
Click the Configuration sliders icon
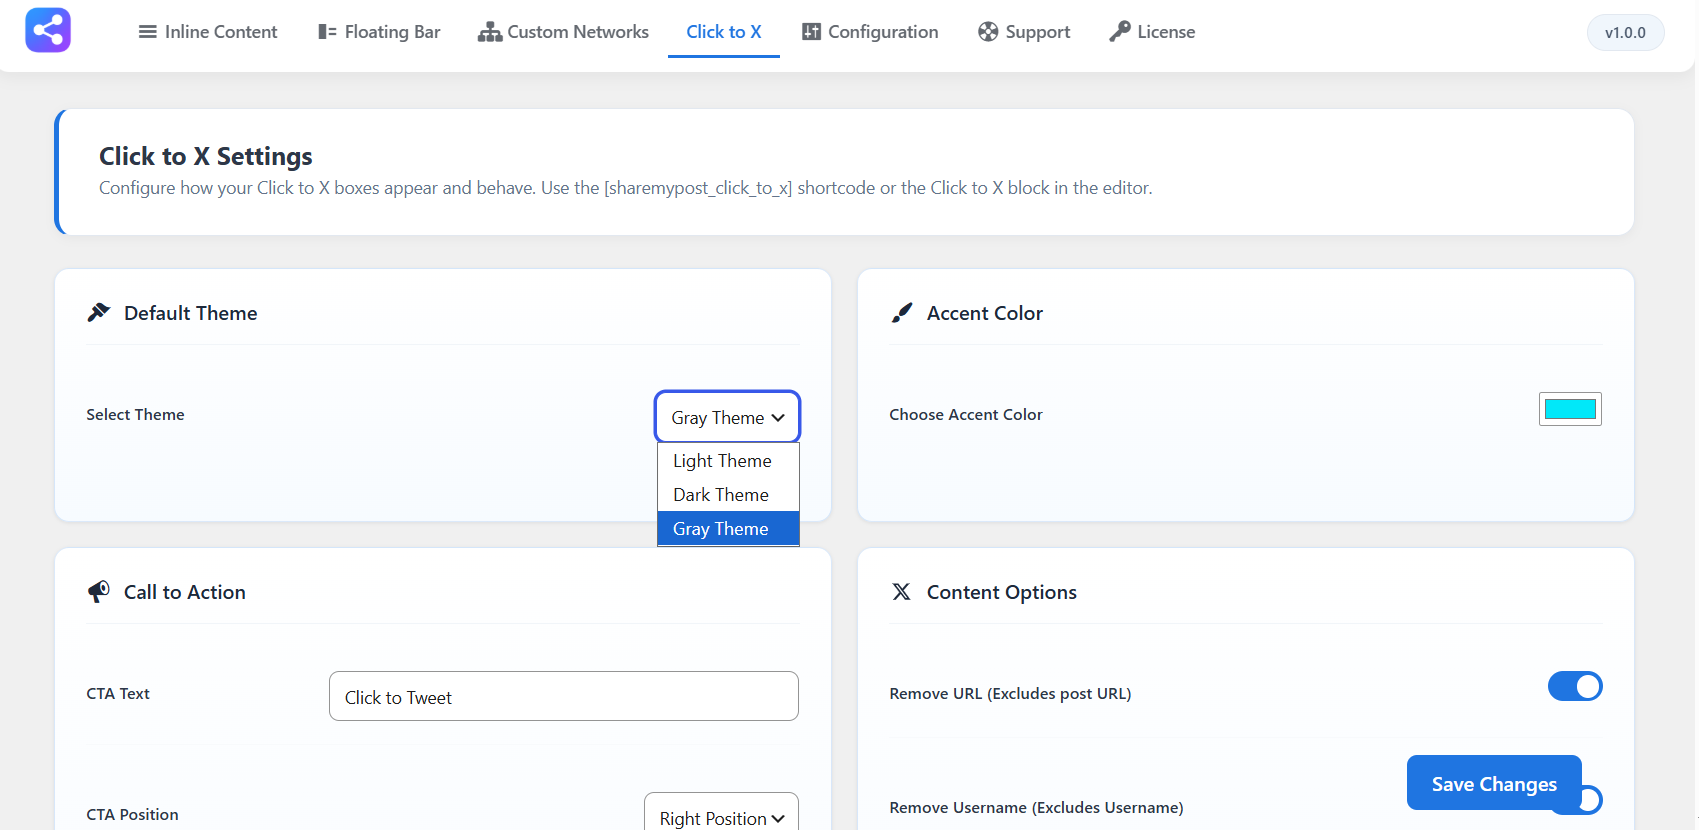tap(811, 32)
